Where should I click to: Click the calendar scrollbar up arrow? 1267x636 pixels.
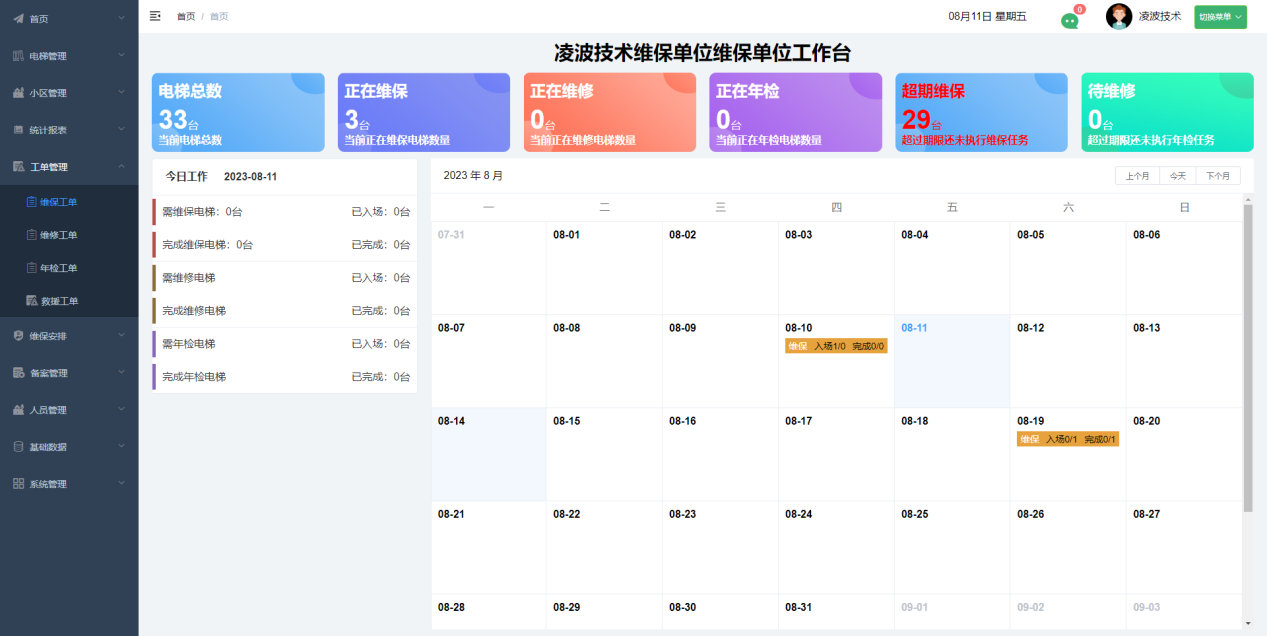[x=1247, y=199]
